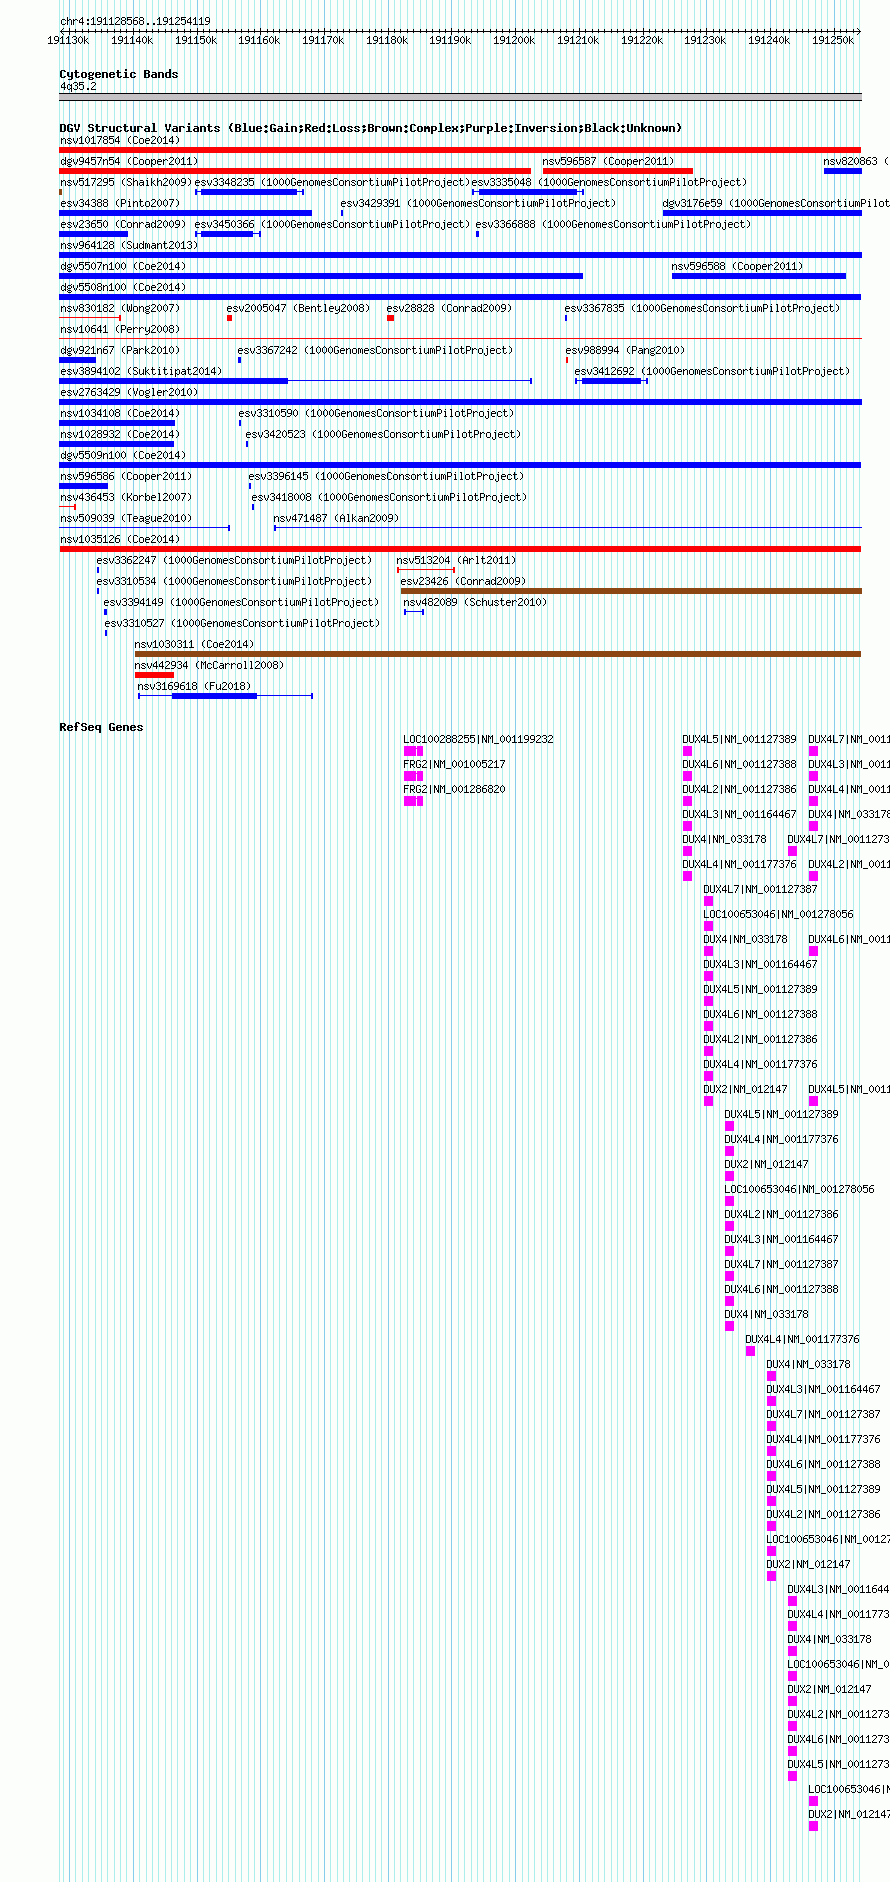
Task: Open variant esv3894102 (Suktitipat2014)
Action: pyautogui.click(x=141, y=371)
